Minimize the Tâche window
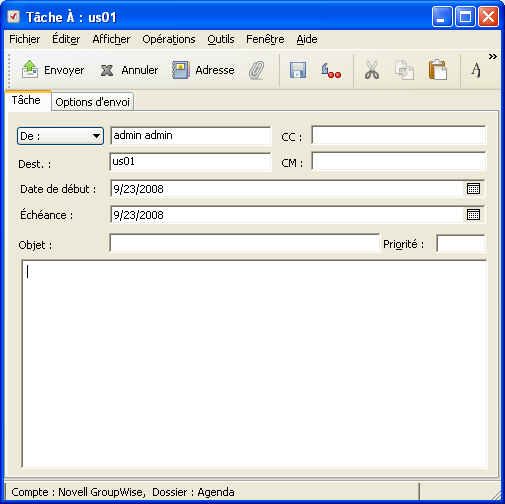The image size is (505, 504). (x=442, y=16)
